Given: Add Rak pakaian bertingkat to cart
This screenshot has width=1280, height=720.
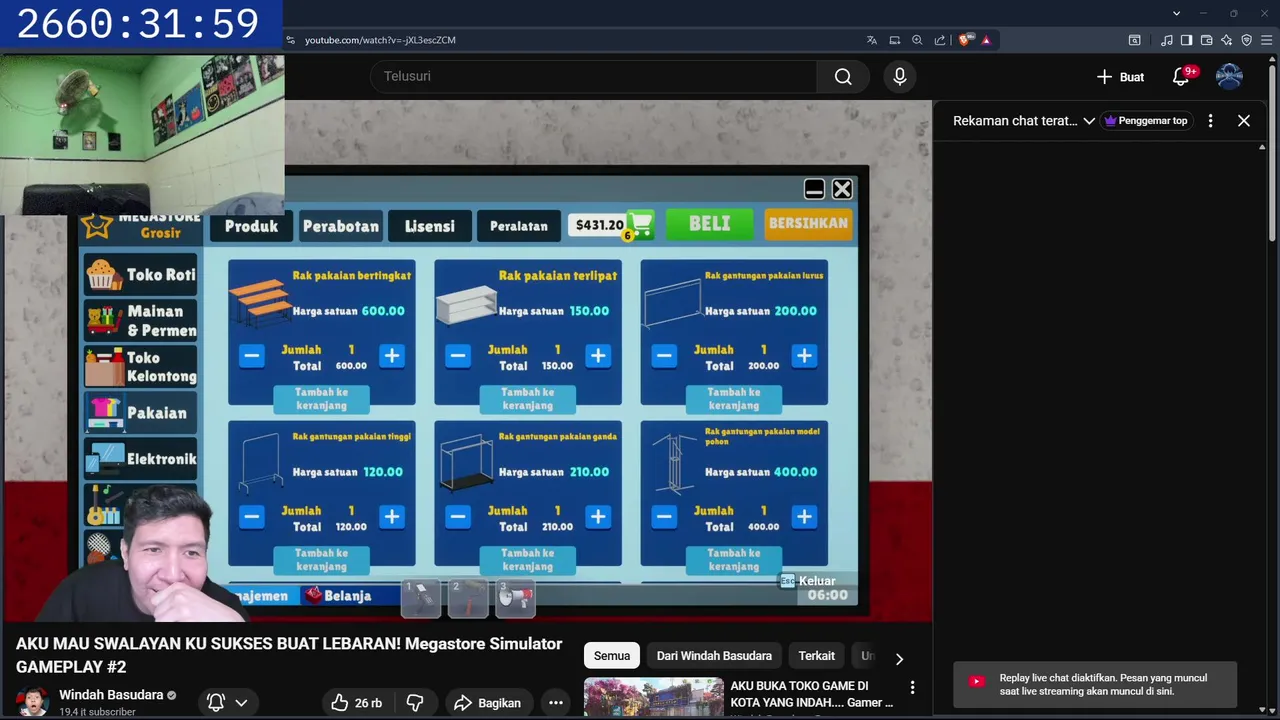Looking at the screenshot, I should tap(321, 399).
